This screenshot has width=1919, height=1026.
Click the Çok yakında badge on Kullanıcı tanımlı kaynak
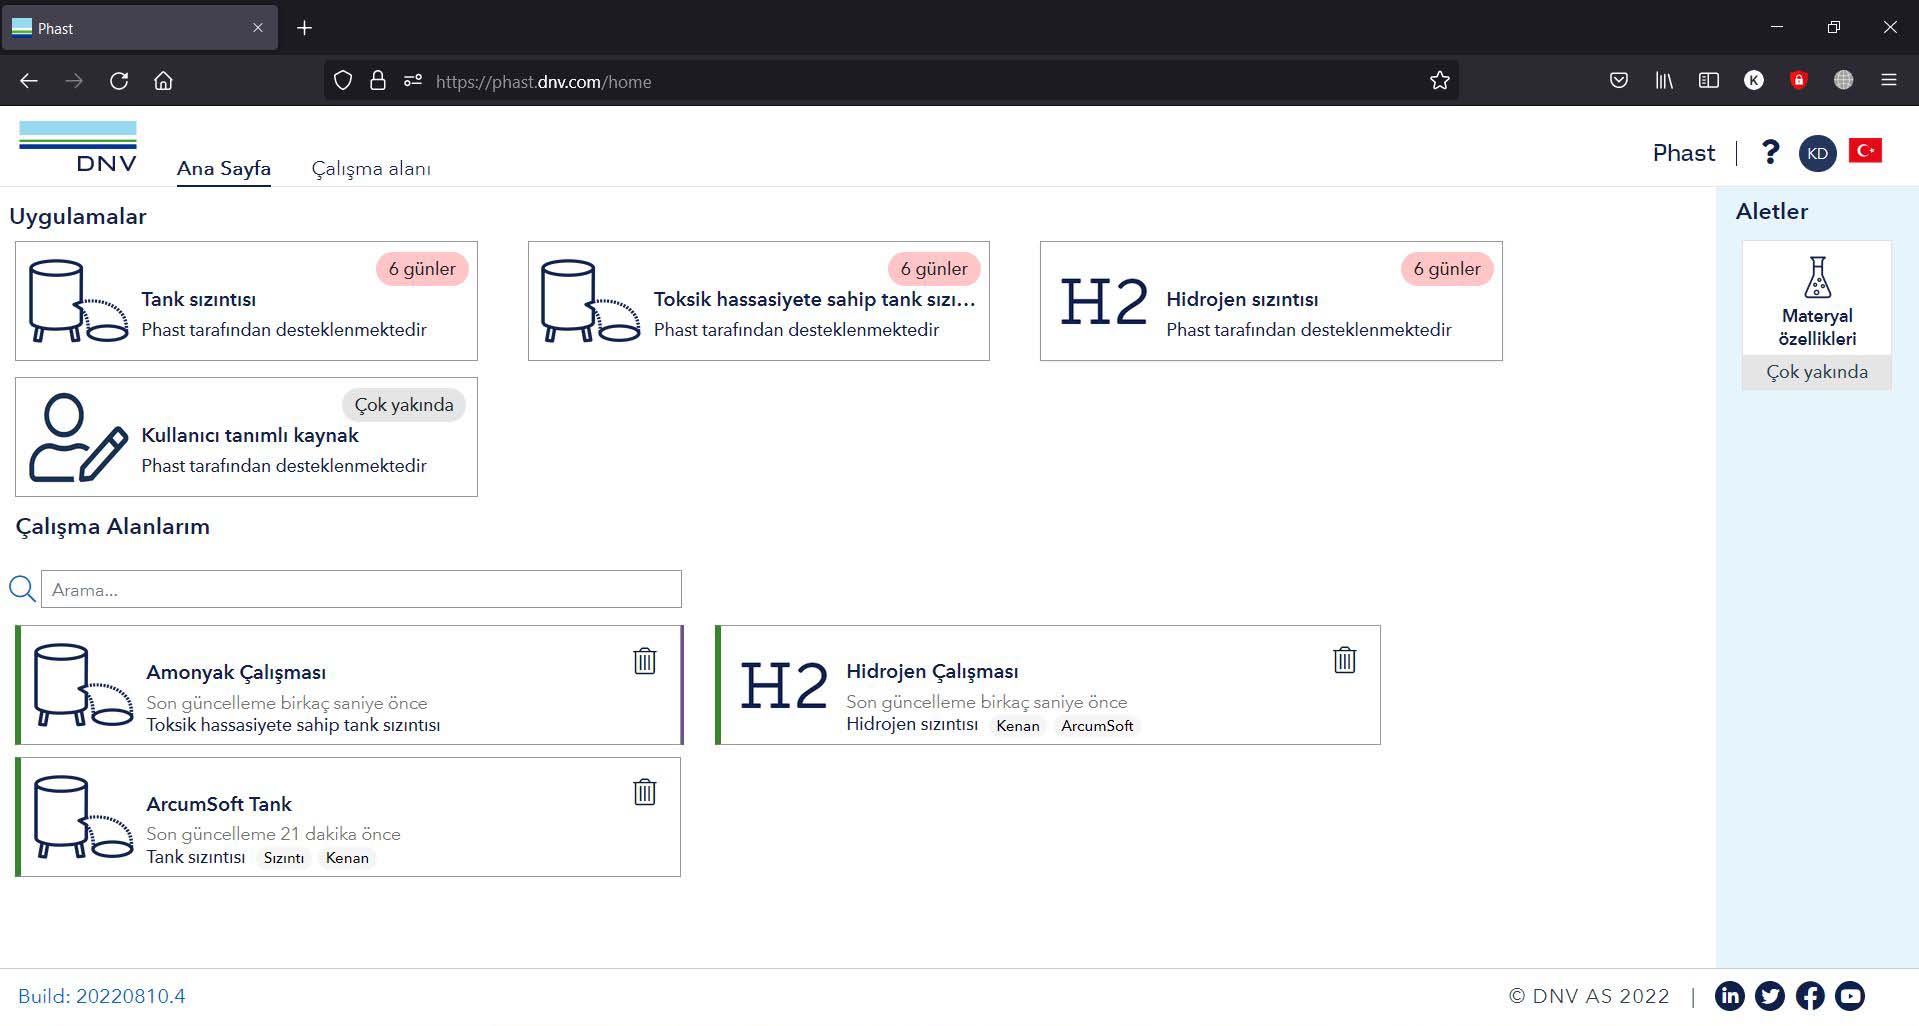(404, 405)
